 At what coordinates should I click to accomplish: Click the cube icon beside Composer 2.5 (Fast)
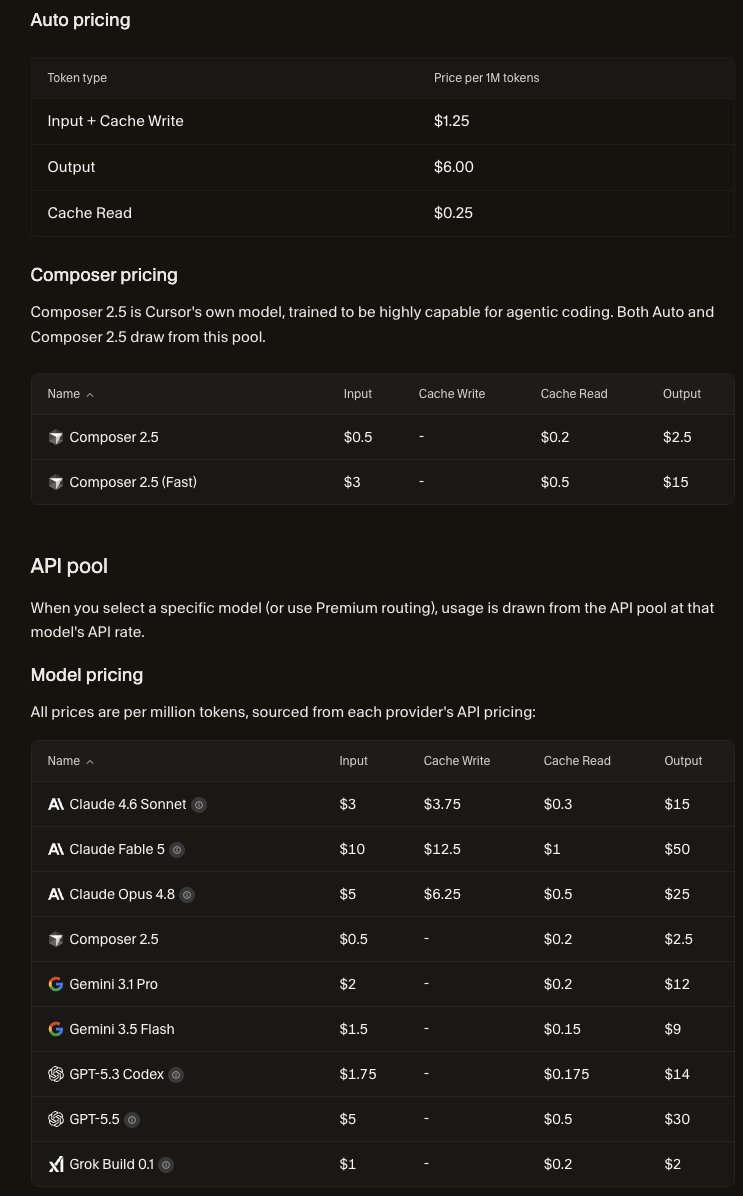click(56, 482)
